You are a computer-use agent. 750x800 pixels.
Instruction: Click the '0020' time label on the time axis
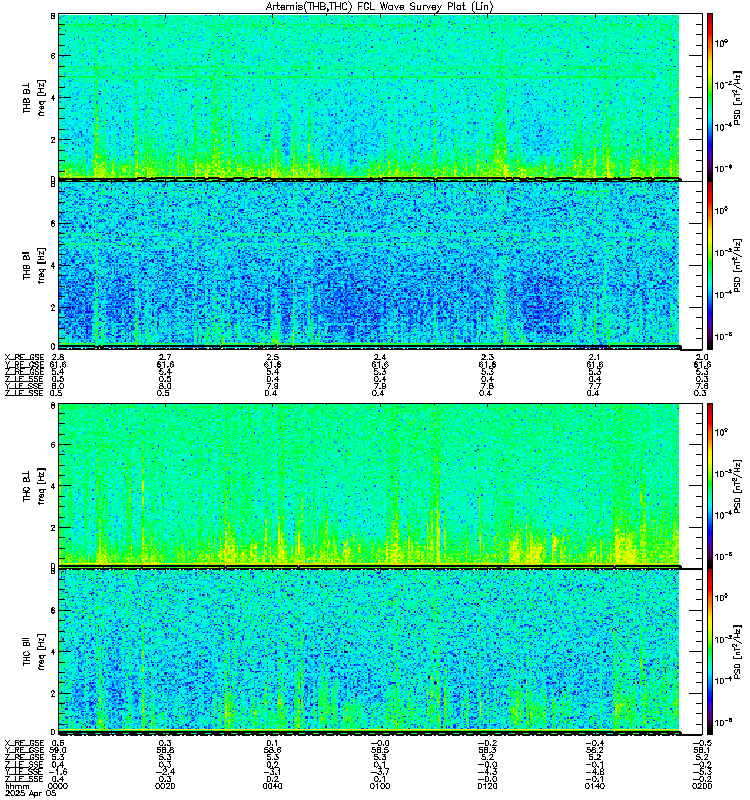tap(165, 786)
